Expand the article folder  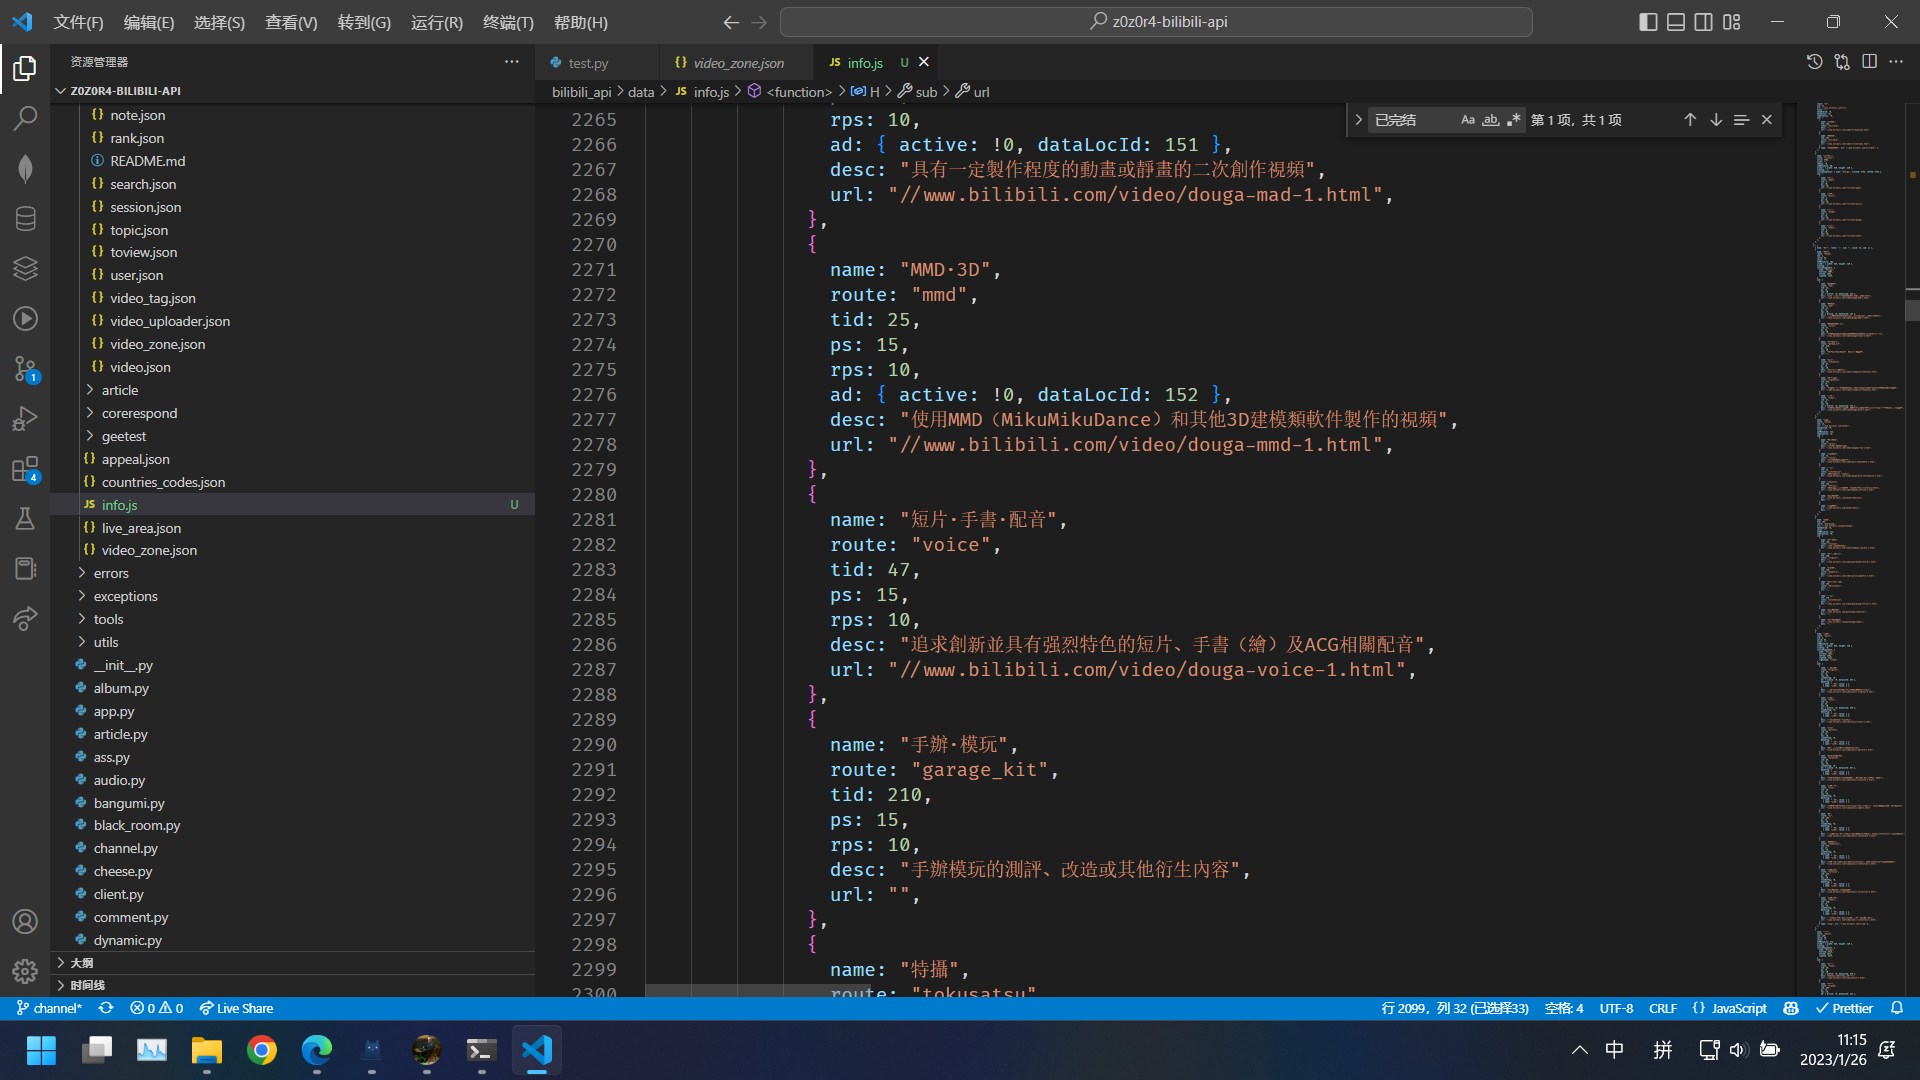pyautogui.click(x=119, y=390)
